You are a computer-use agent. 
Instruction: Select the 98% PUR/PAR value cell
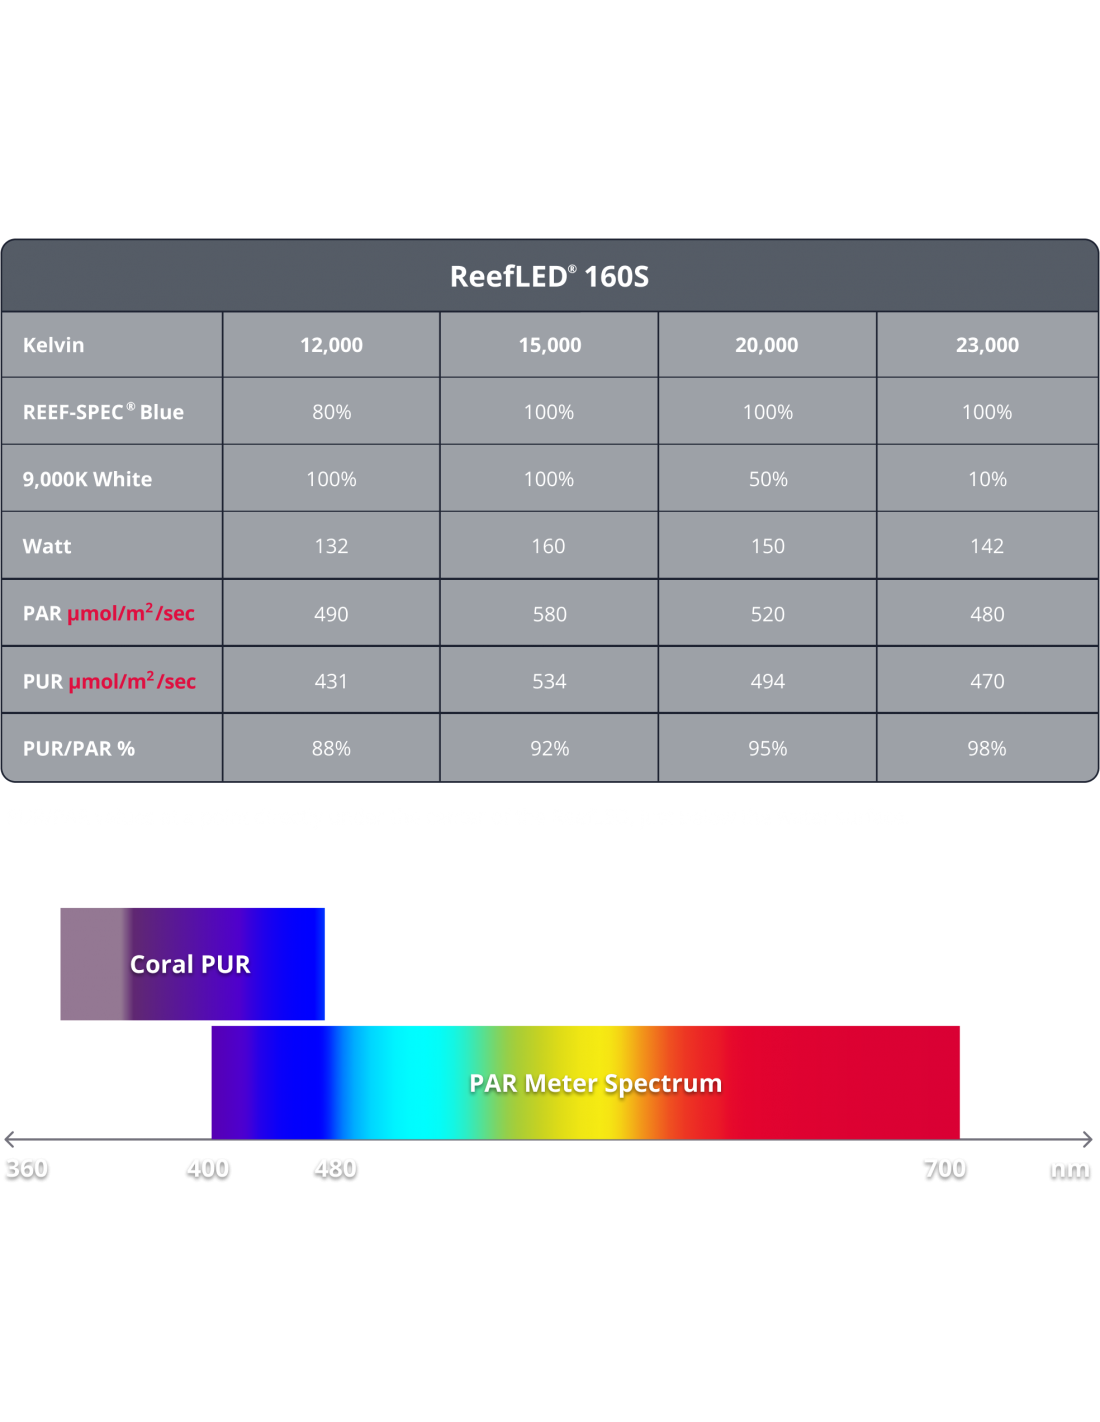[986, 748]
